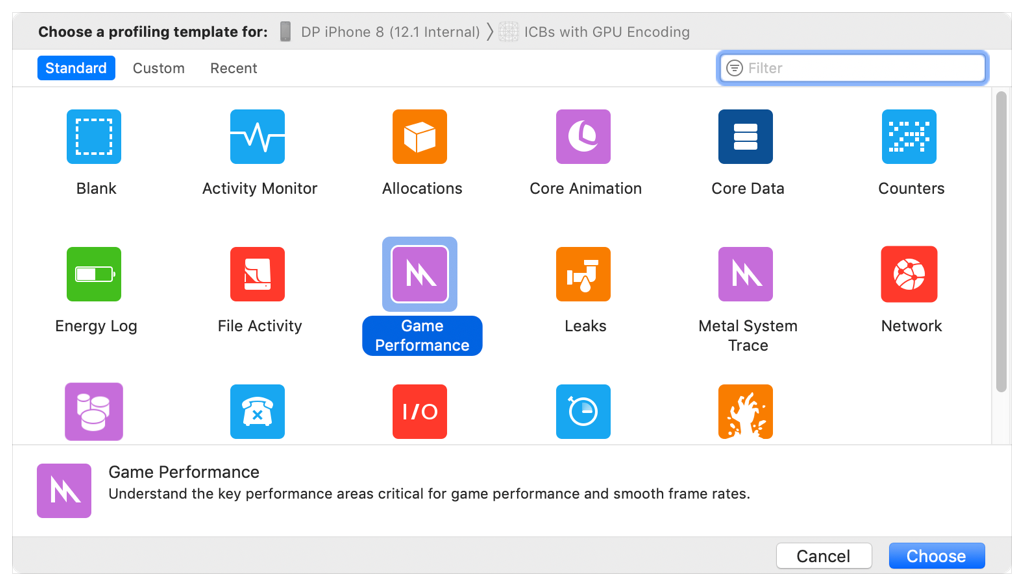Select the Core Animation template icon
1024x586 pixels.
coord(584,137)
